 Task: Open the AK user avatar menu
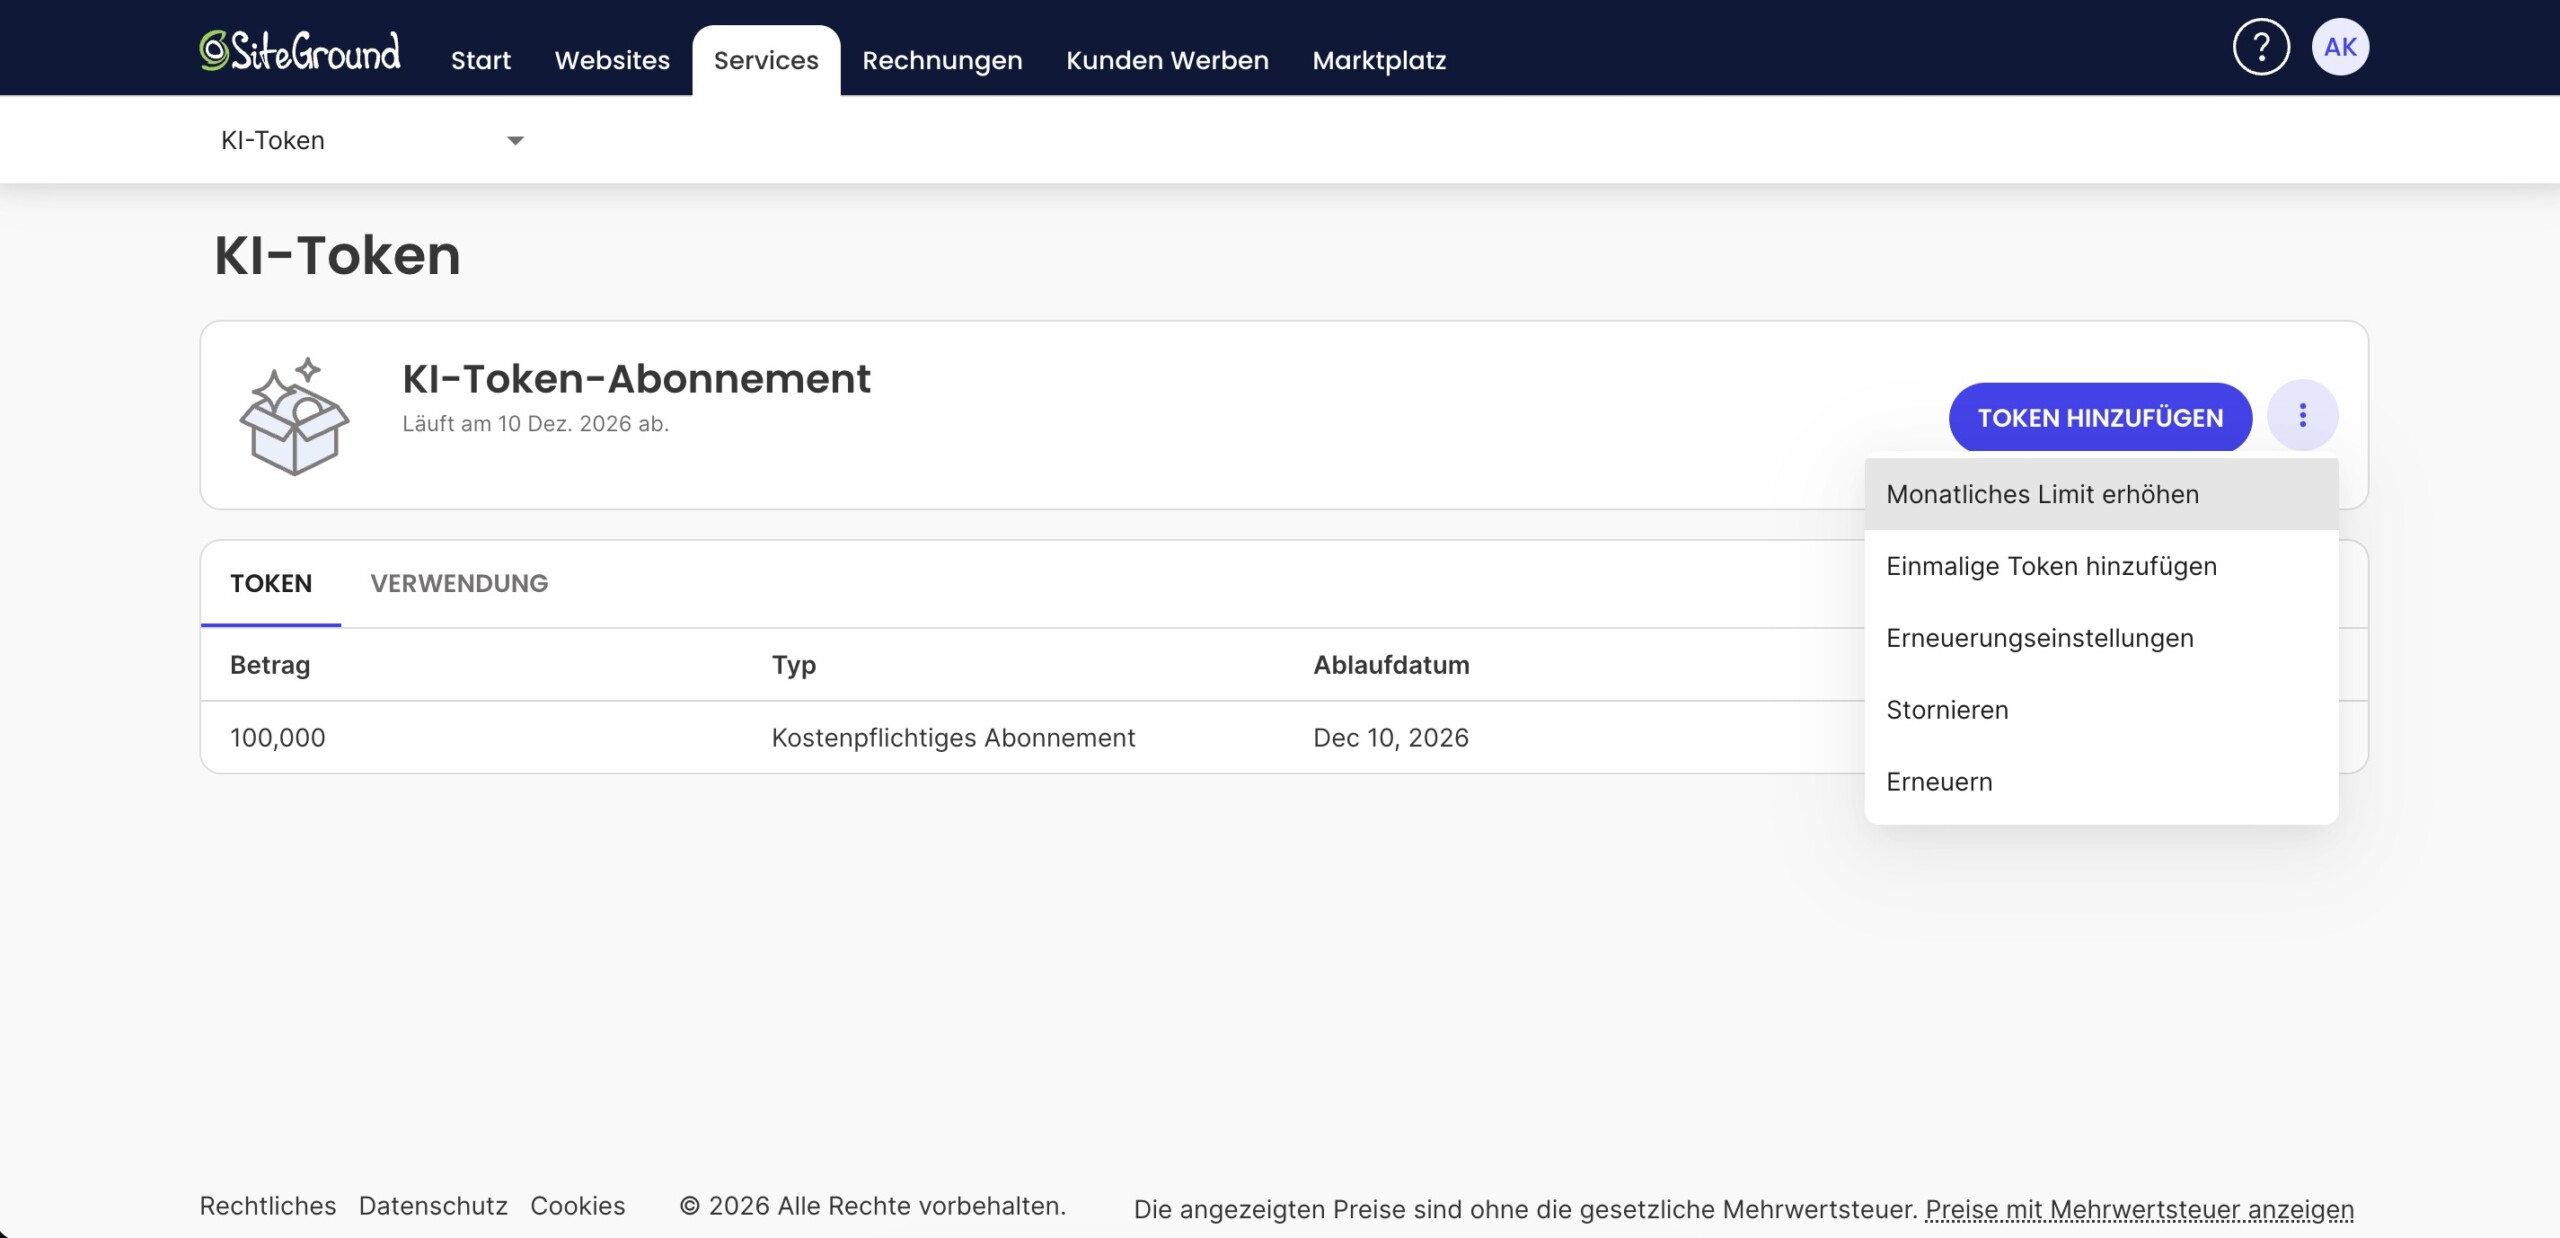[2340, 47]
